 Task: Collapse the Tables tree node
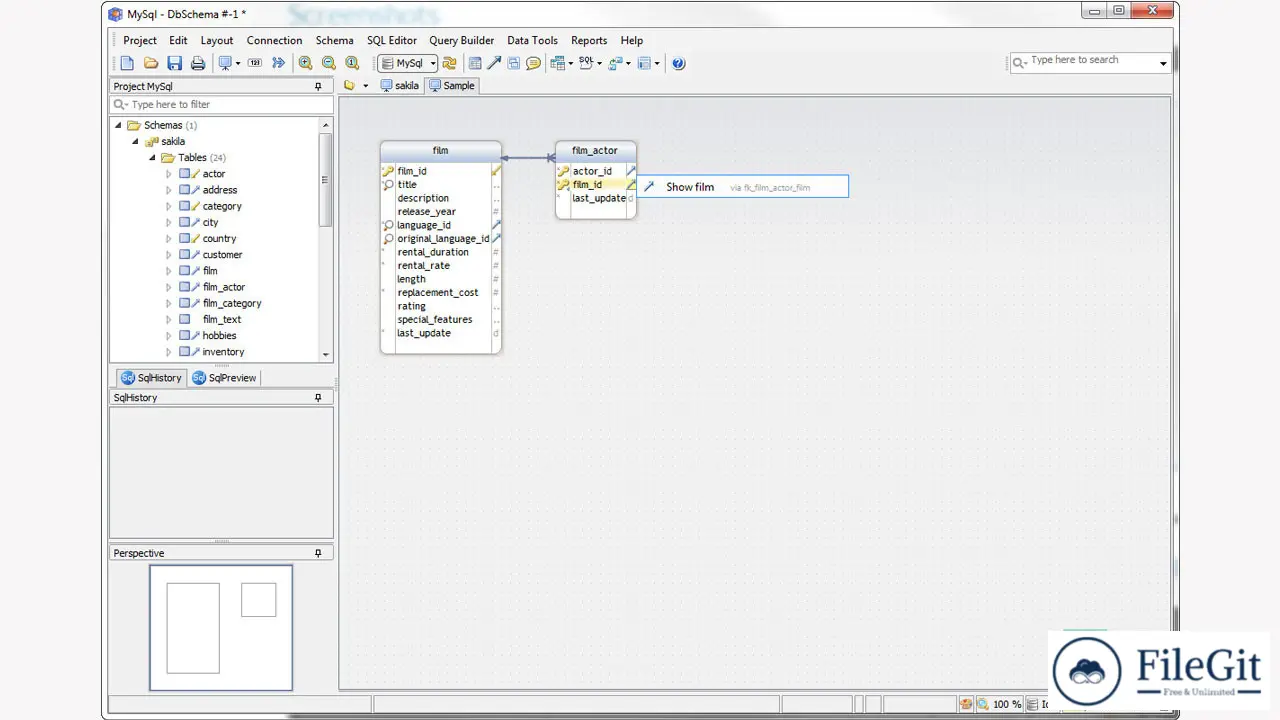153,158
